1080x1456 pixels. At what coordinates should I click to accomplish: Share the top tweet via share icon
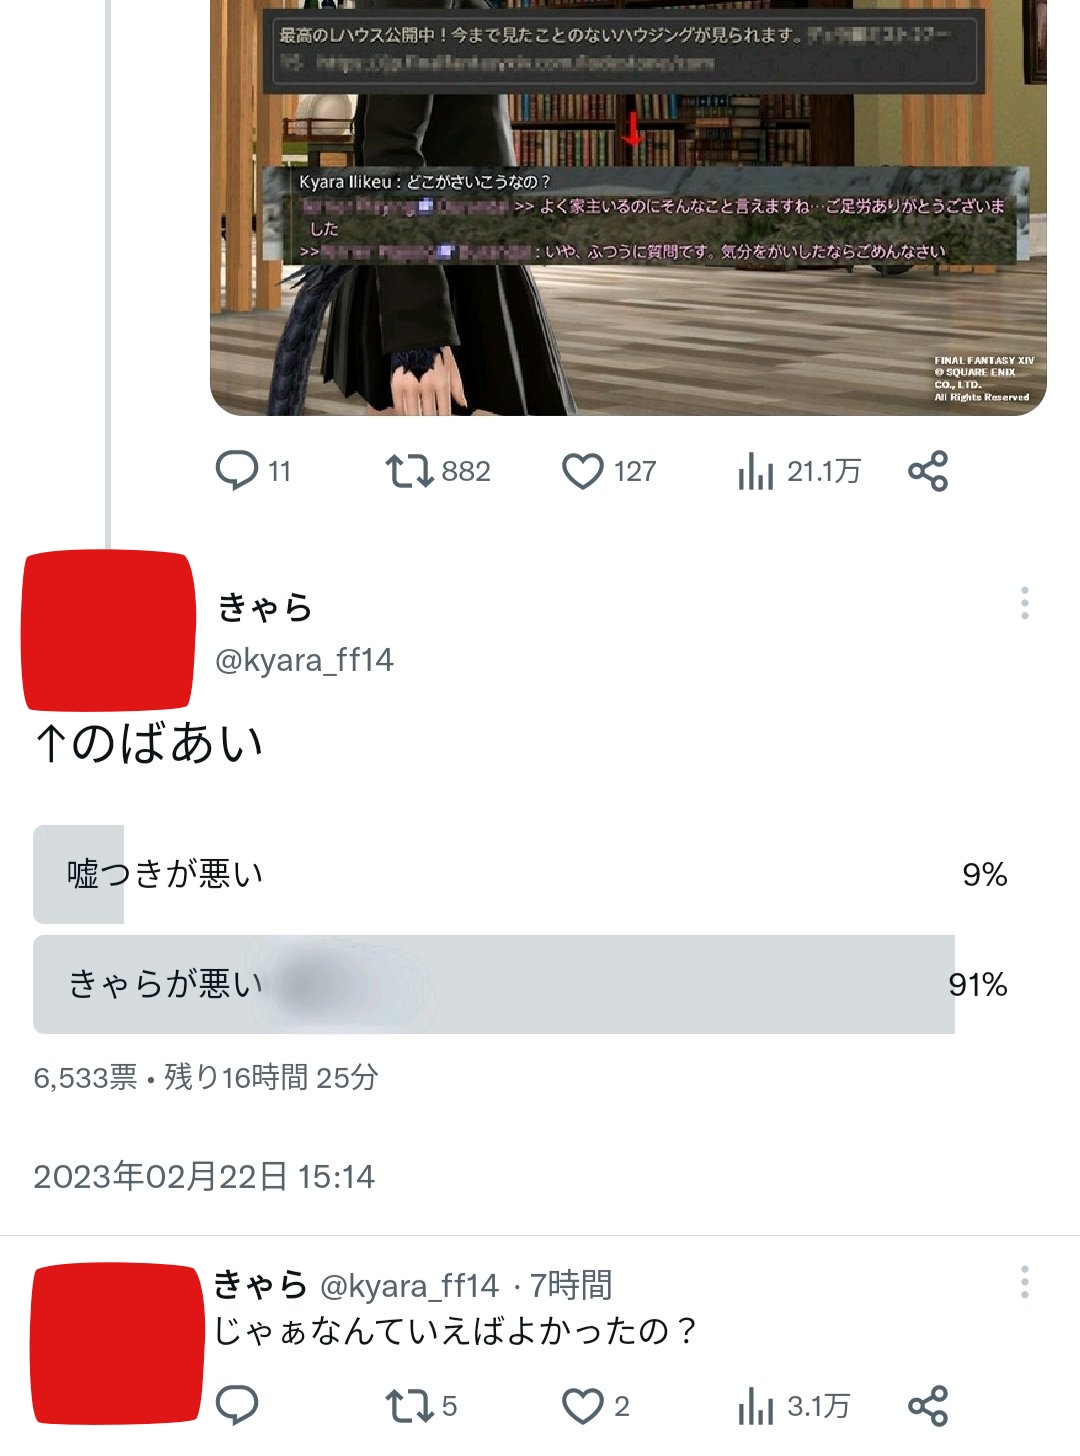tap(928, 471)
